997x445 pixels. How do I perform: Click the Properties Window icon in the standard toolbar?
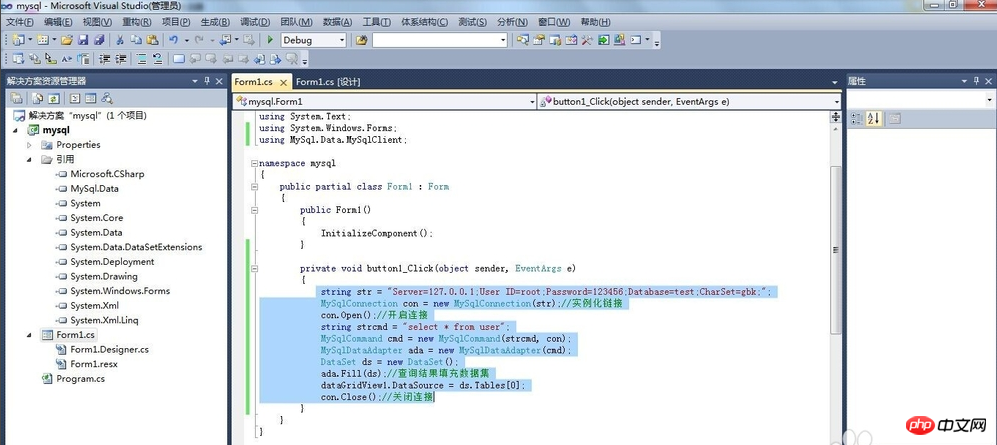(x=539, y=40)
